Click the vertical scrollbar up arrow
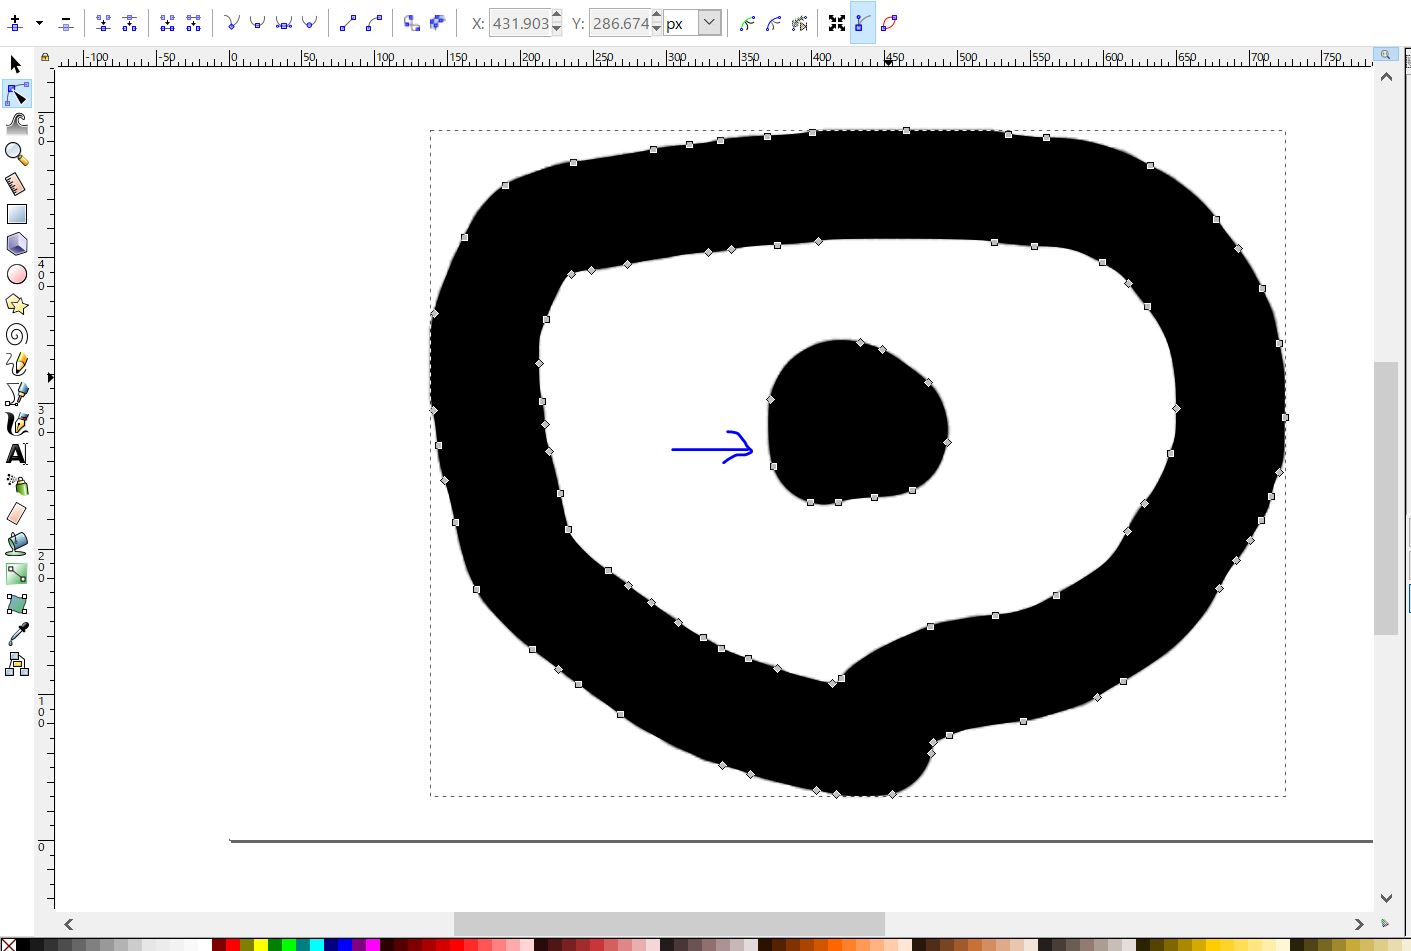Viewport: 1411px width, 951px height. (x=1386, y=77)
